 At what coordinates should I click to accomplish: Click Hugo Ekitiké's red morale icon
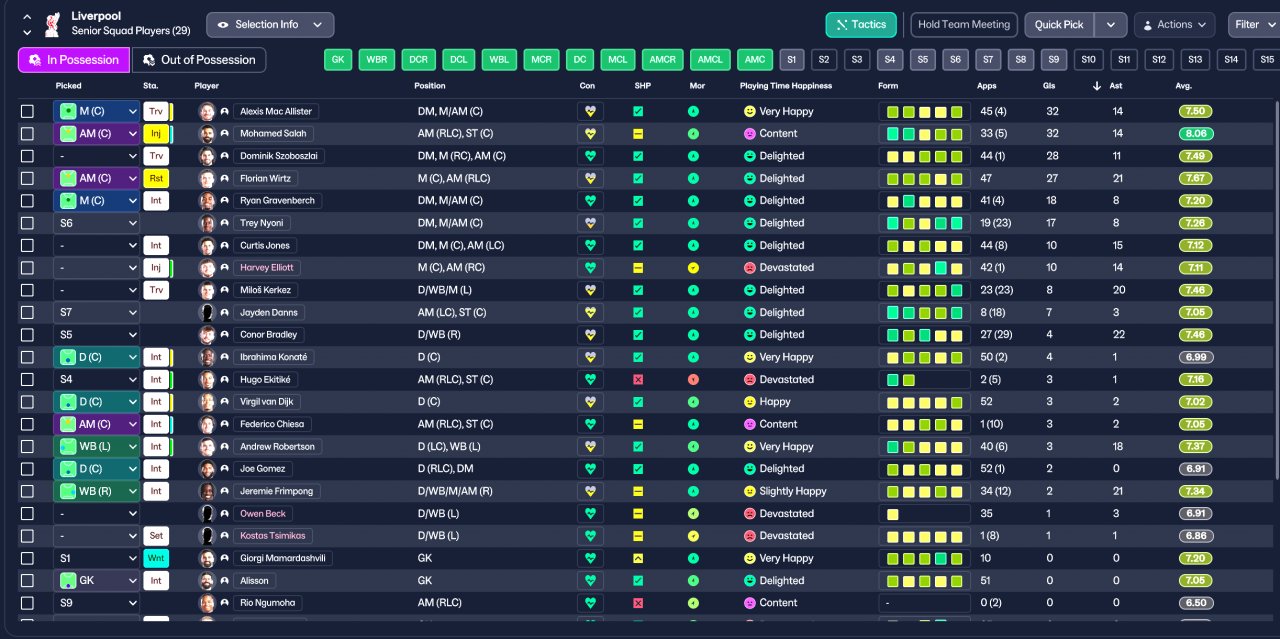[x=693, y=379]
